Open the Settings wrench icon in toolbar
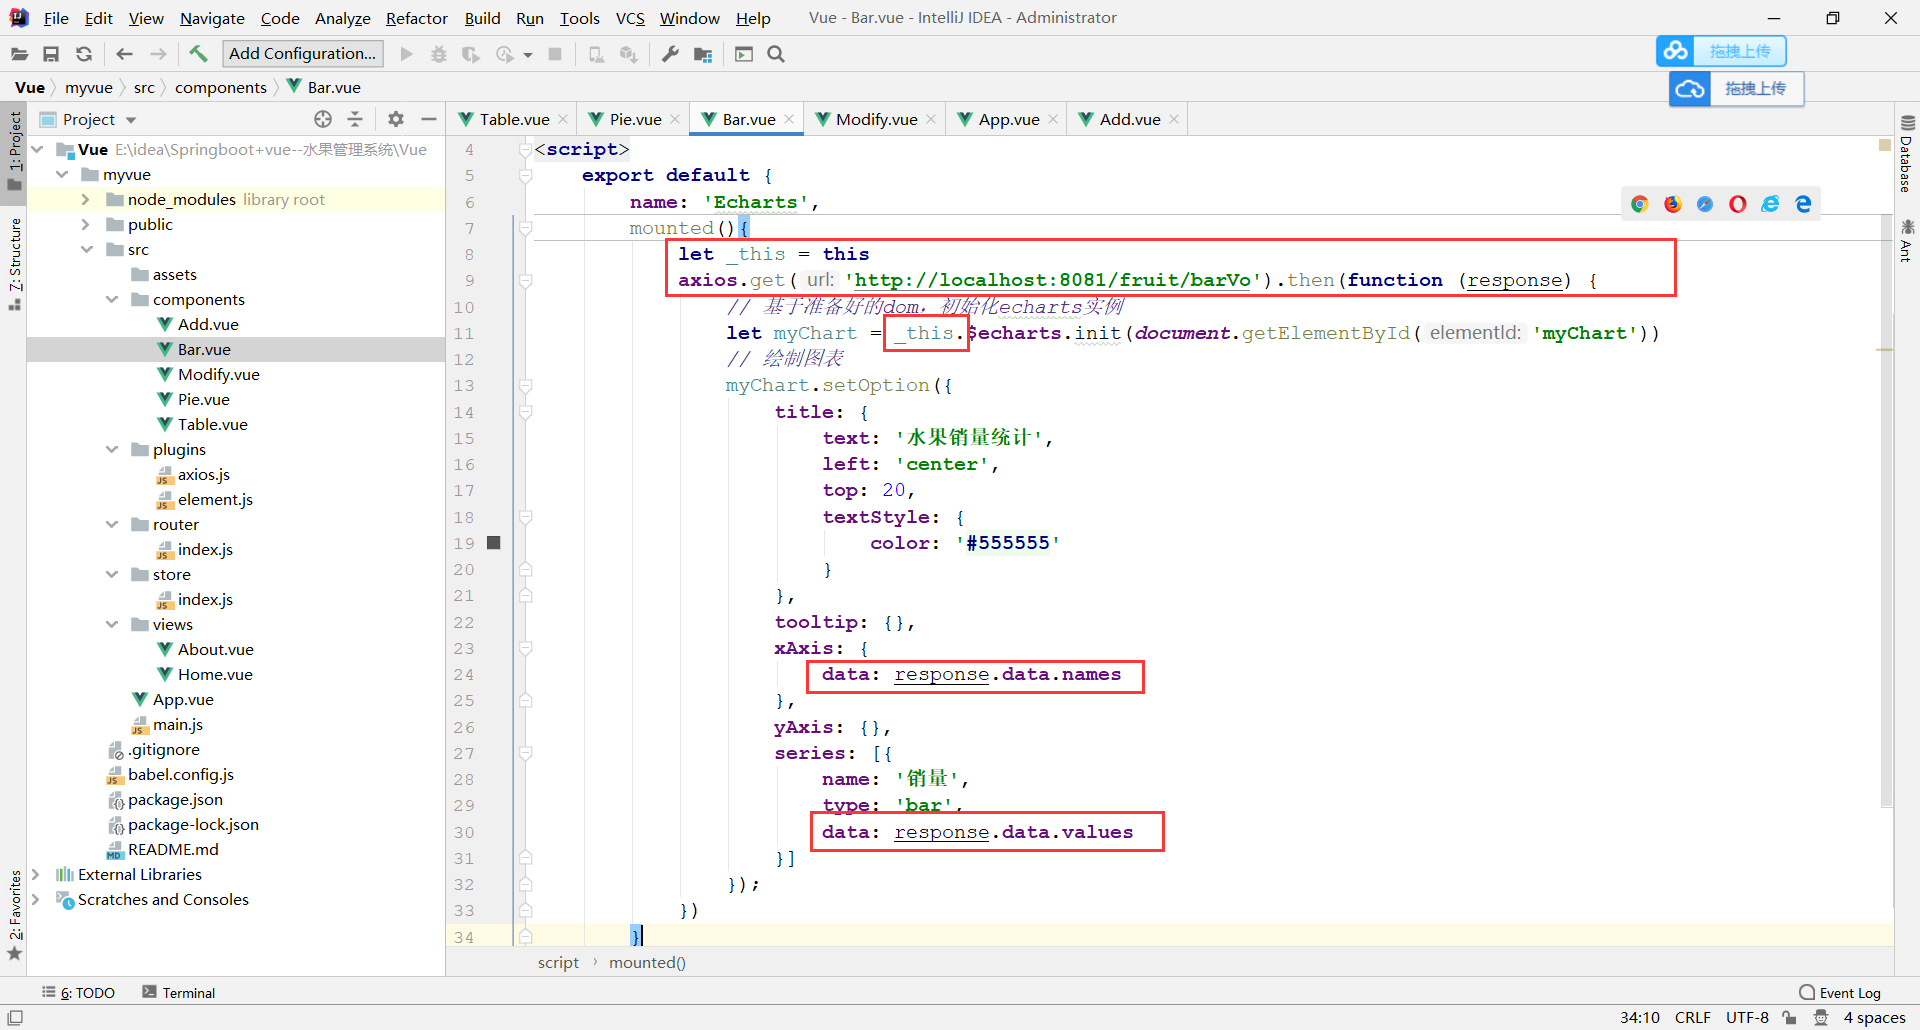The width and height of the screenshot is (1920, 1030). point(670,54)
